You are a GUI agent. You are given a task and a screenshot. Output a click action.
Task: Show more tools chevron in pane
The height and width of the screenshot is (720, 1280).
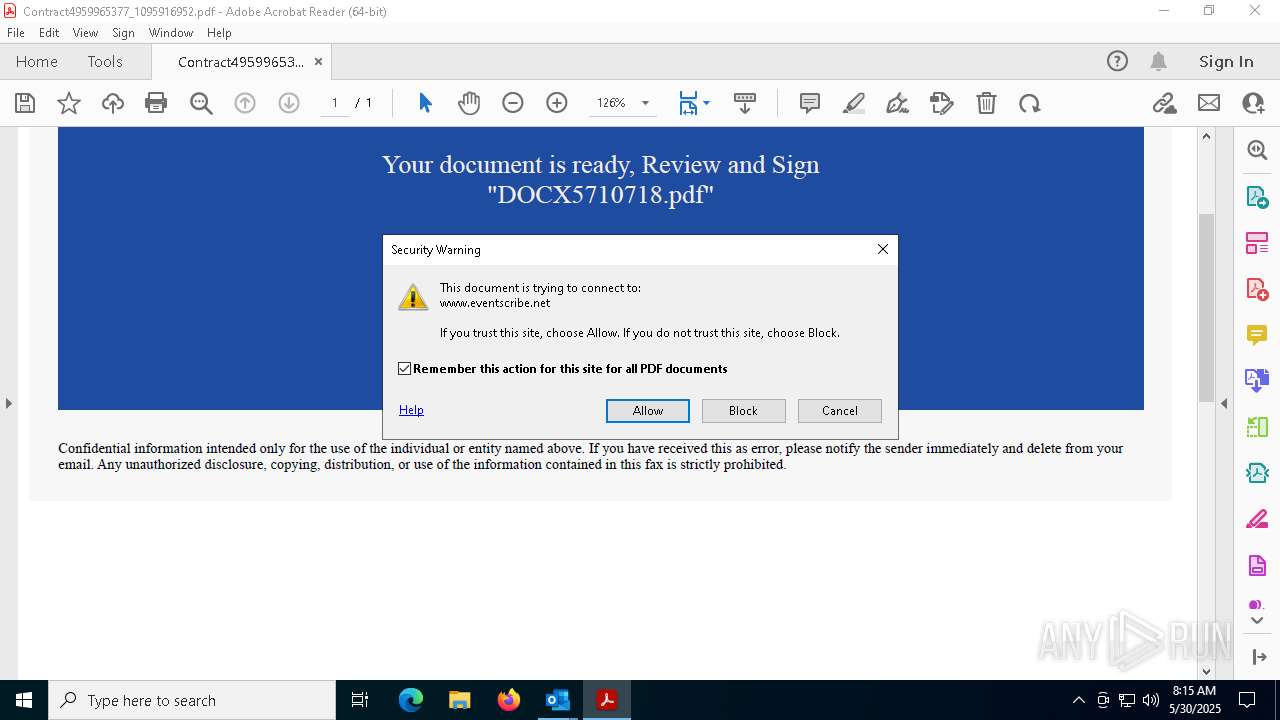coord(1257,621)
